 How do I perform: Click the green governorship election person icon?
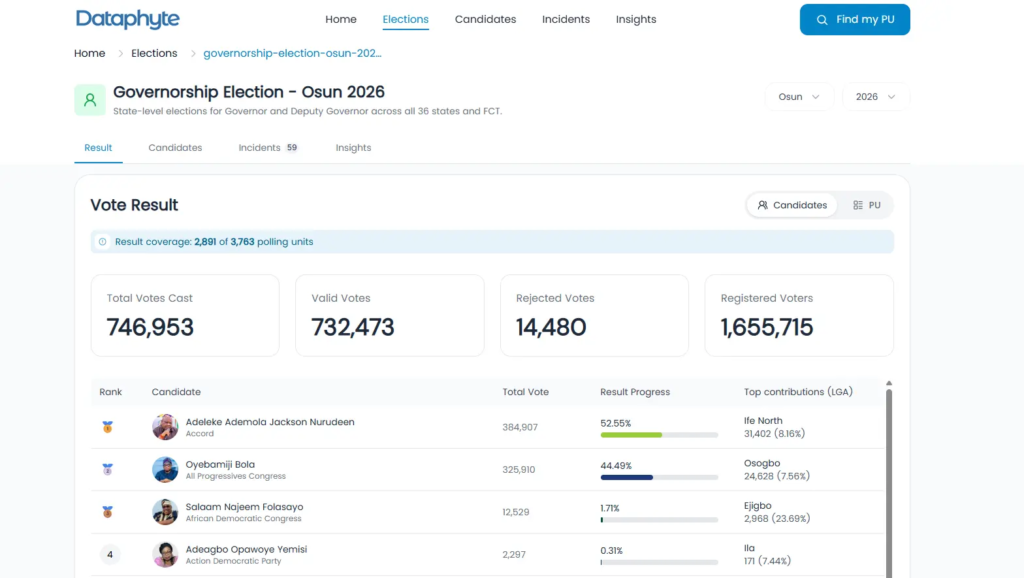90,100
